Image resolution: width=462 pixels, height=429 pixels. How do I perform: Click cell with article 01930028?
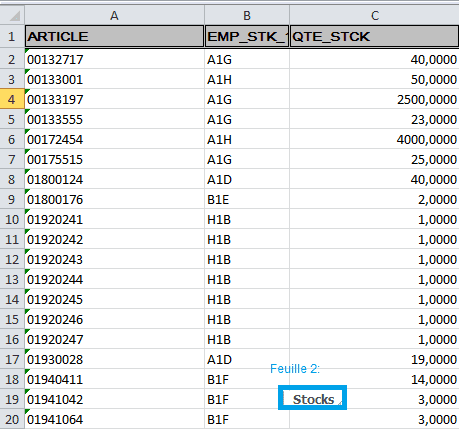coord(114,359)
